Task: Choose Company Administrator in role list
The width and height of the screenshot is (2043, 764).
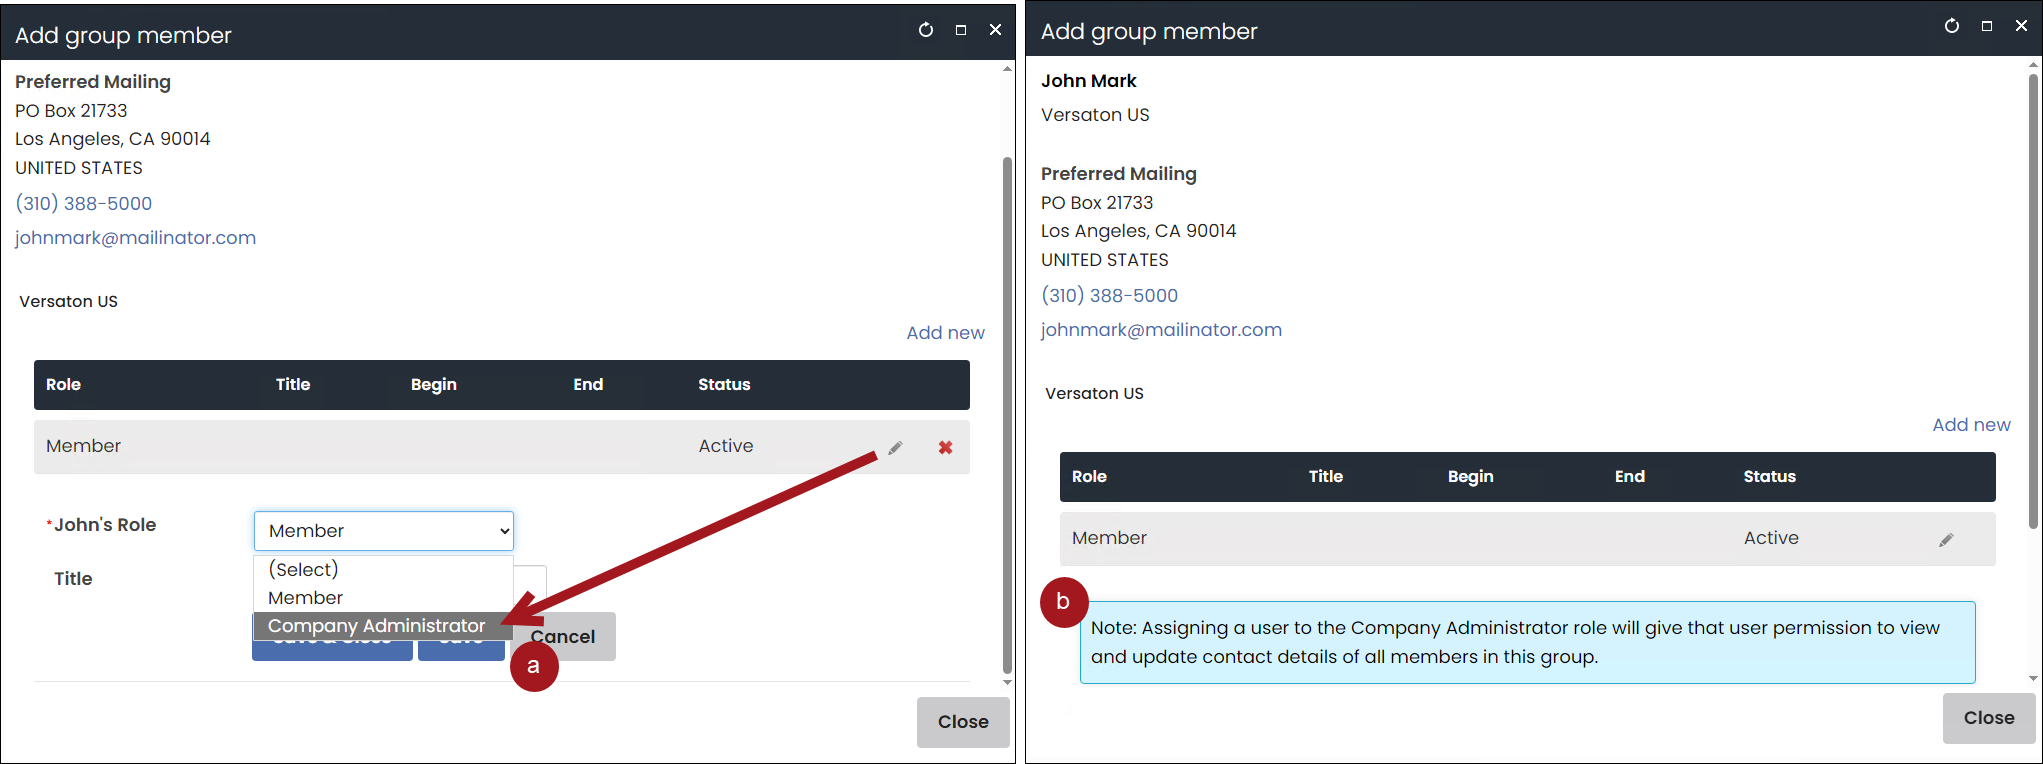Action: 383,626
